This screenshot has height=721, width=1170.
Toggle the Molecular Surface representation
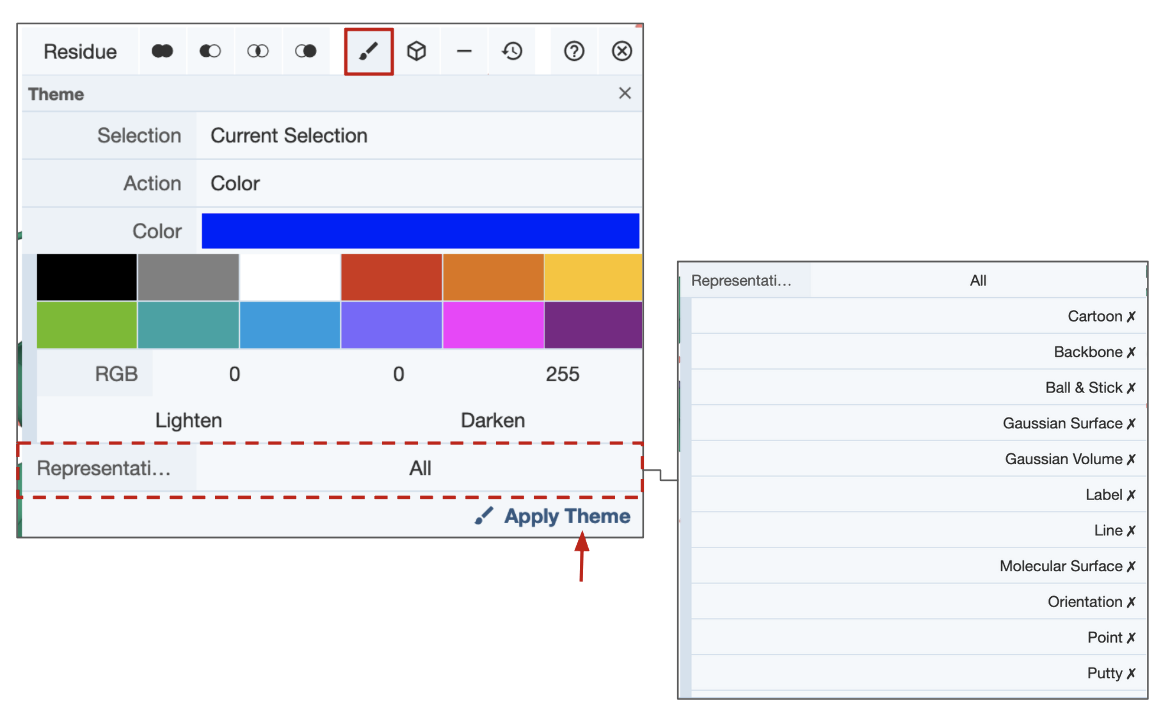tap(1067, 566)
